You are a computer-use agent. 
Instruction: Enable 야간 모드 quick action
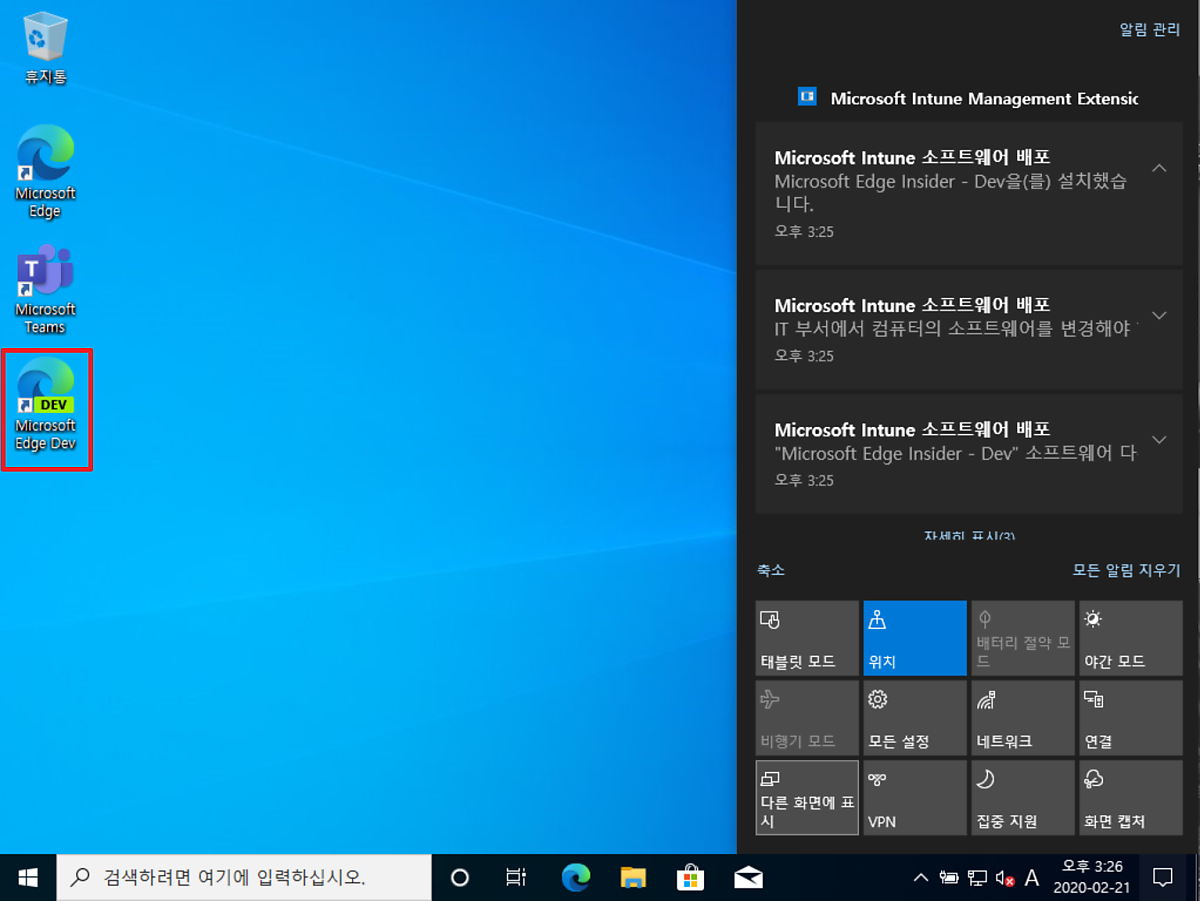coord(1131,638)
